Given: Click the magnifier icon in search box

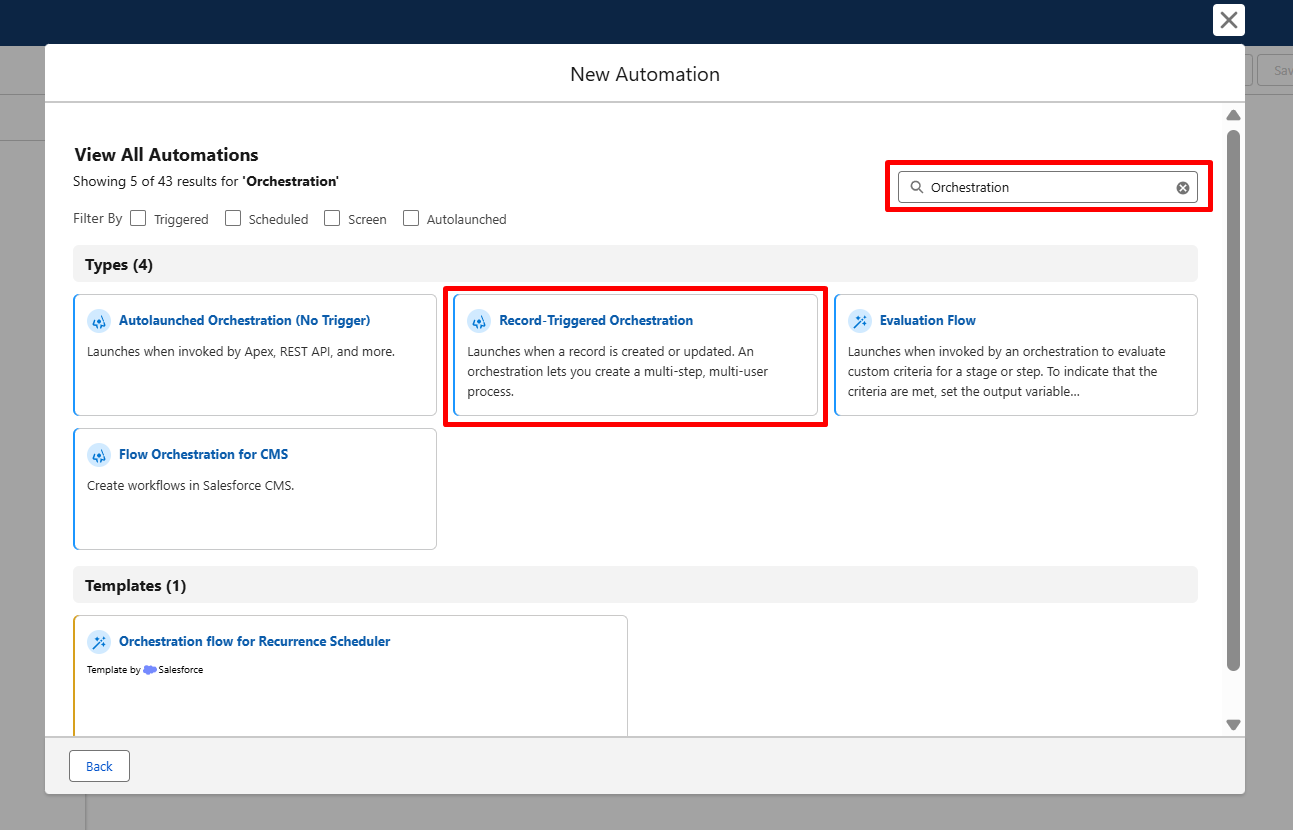Looking at the screenshot, I should (916, 187).
